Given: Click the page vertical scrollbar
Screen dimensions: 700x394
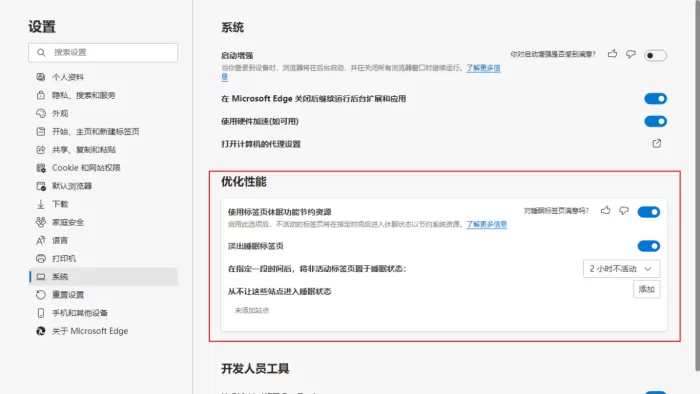Looking at the screenshot, I should pos(697,186).
